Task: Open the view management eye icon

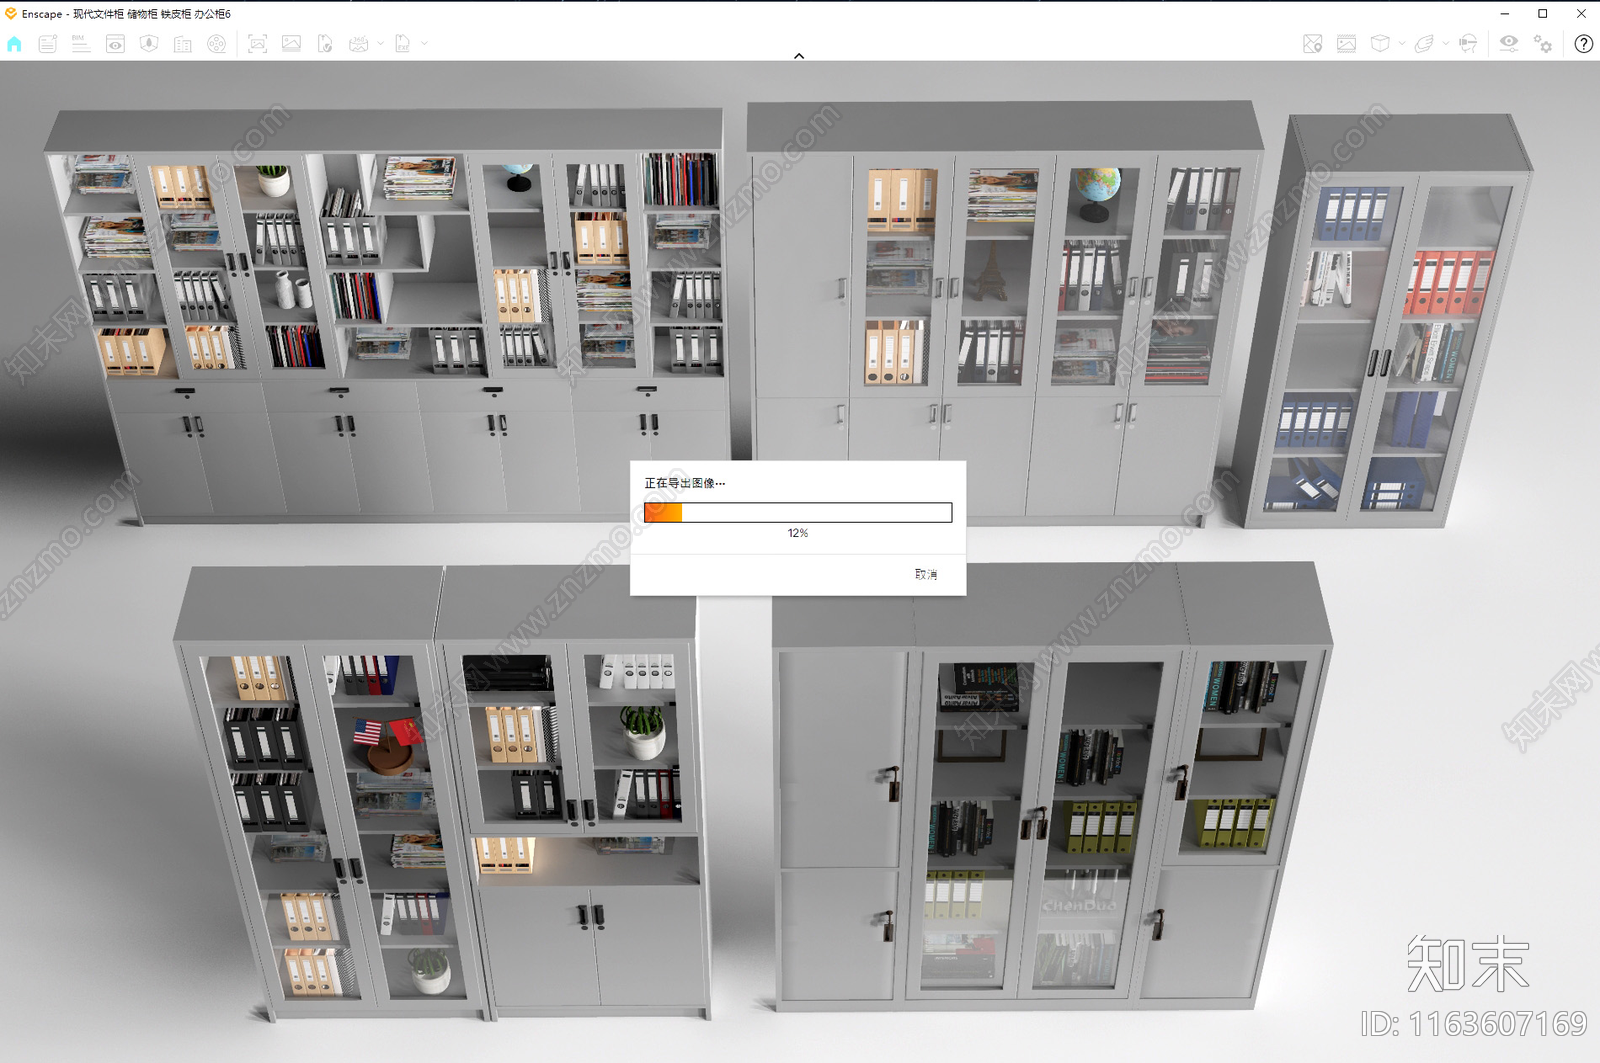Action: [115, 44]
